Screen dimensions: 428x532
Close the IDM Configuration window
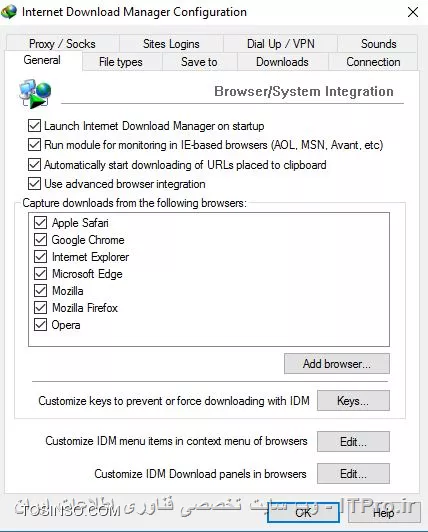413,12
